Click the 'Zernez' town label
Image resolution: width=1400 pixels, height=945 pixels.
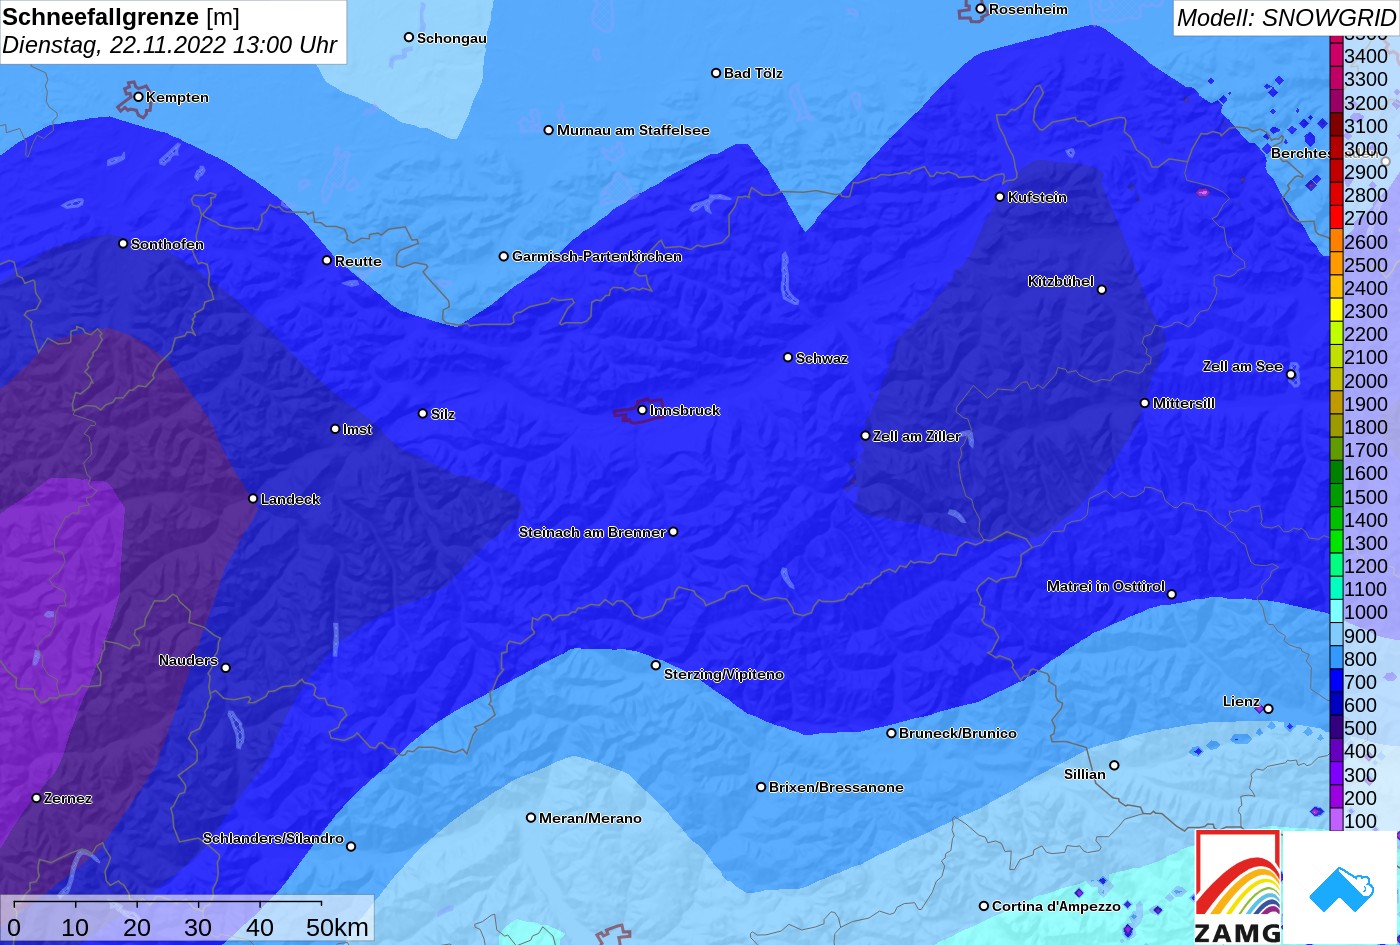68,798
